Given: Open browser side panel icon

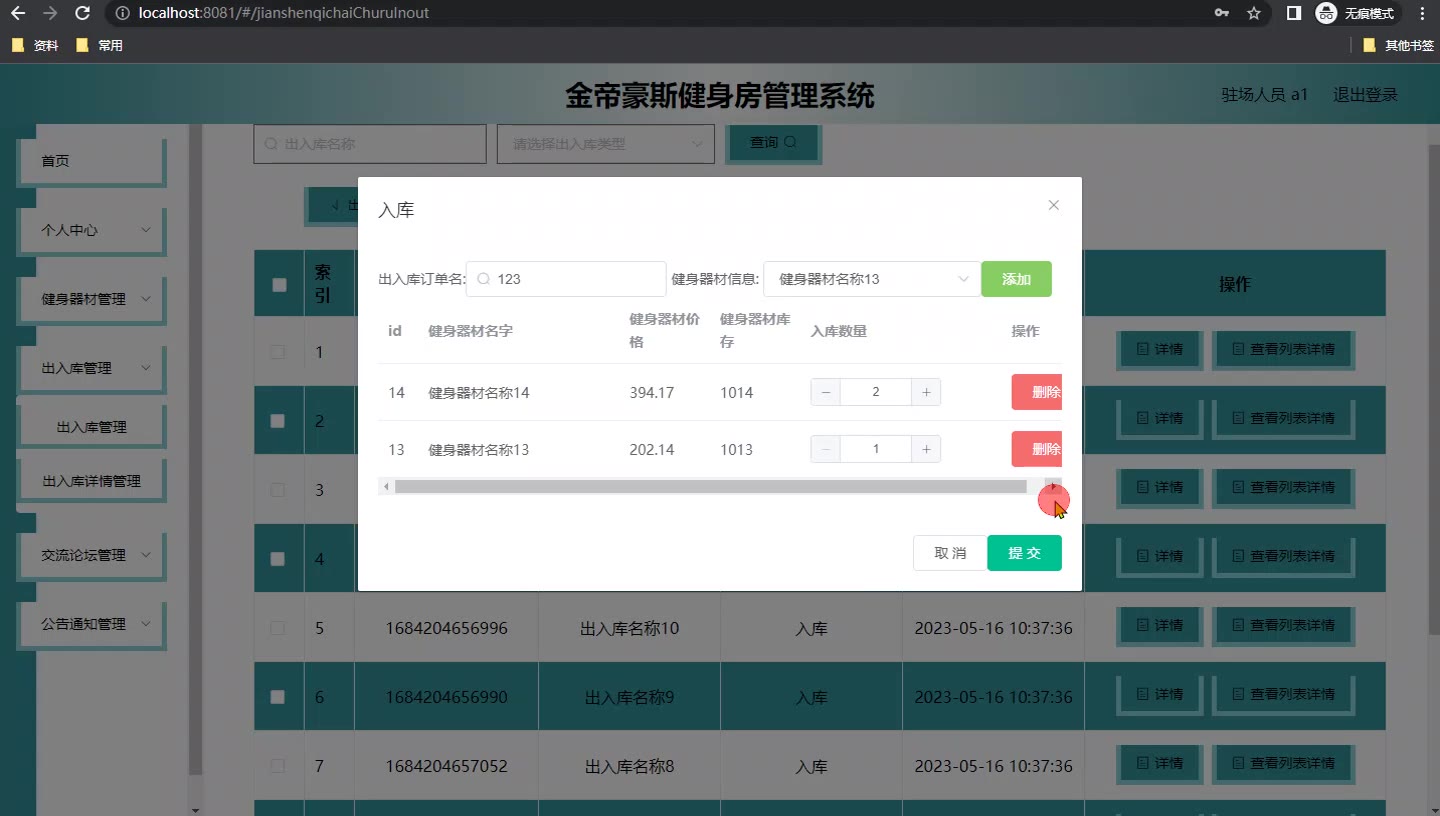Looking at the screenshot, I should (x=1293, y=14).
